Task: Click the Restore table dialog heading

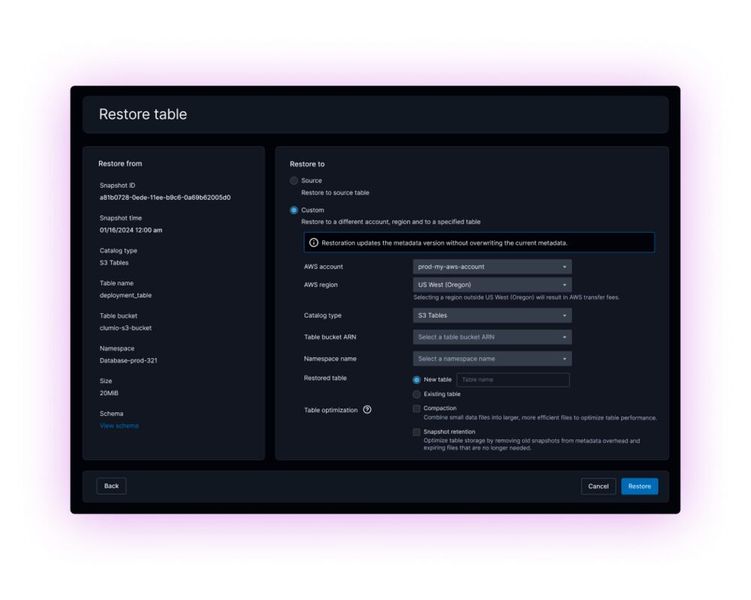Action: 143,114
